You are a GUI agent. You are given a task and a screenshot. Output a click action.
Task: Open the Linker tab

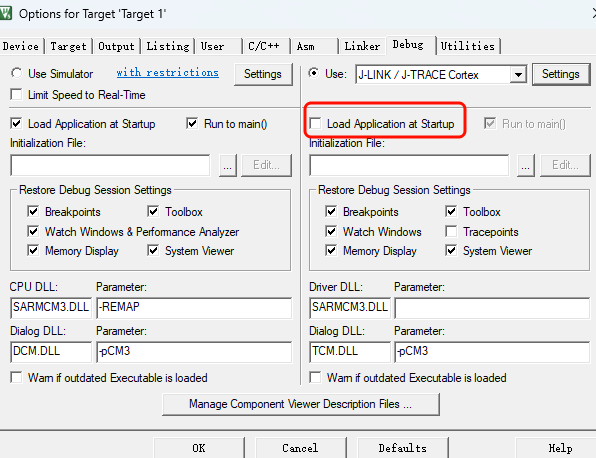[362, 46]
